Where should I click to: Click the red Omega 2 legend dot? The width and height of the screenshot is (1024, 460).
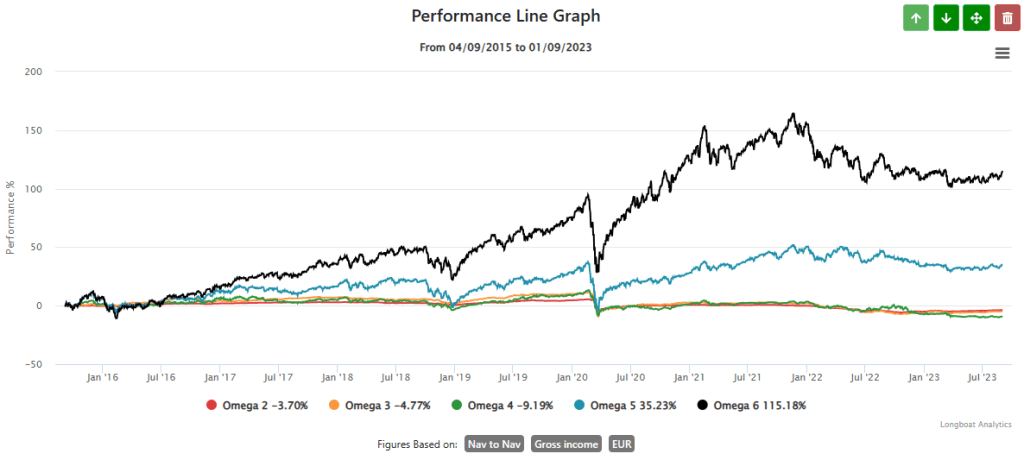click(x=210, y=405)
